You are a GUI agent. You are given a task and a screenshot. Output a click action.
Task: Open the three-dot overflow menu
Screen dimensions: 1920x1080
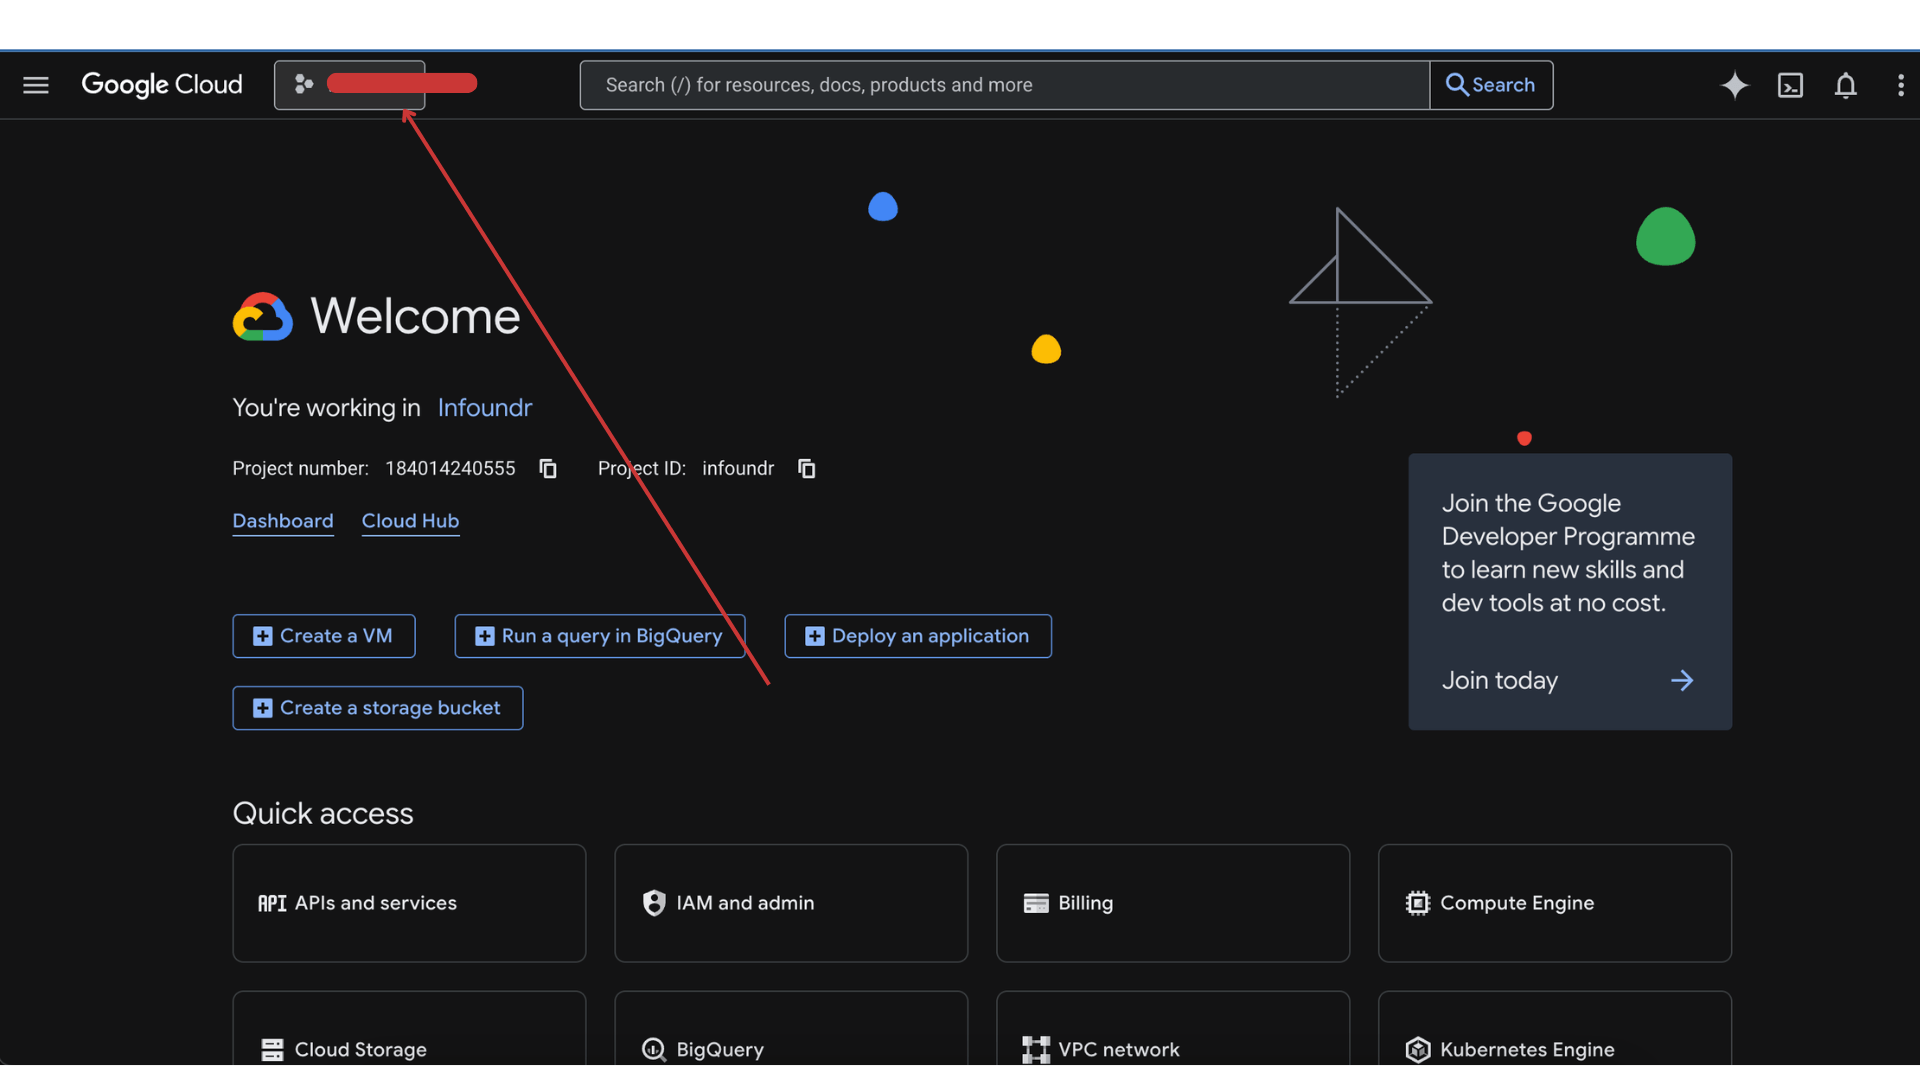click(1901, 85)
